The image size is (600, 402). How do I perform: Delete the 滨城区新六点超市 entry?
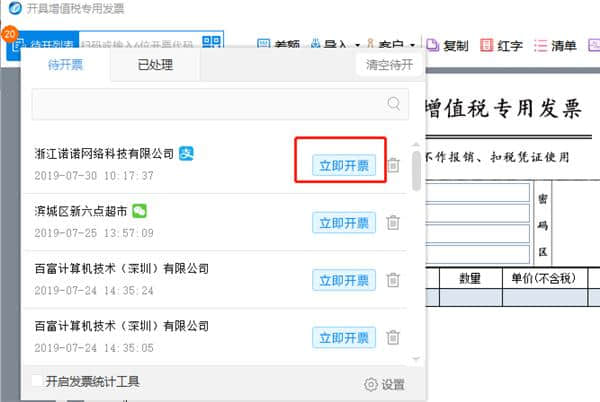pos(393,222)
